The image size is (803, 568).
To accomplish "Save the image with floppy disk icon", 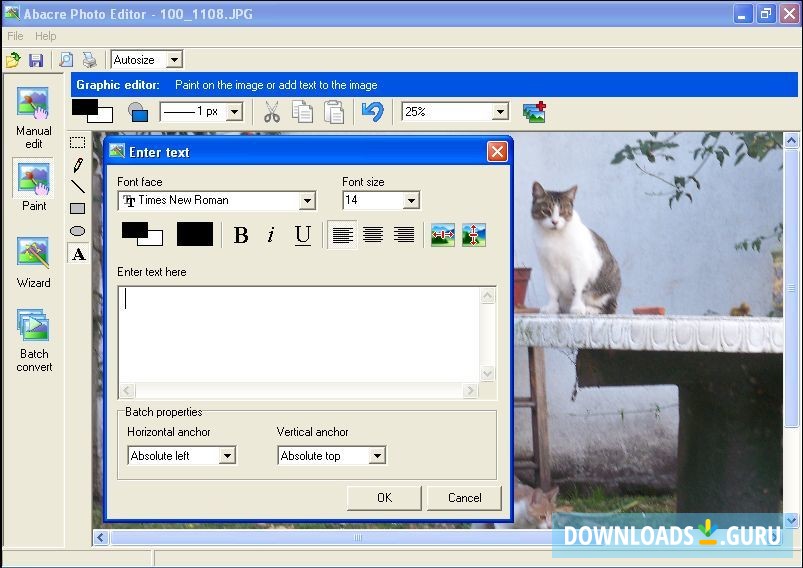I will coord(36,60).
